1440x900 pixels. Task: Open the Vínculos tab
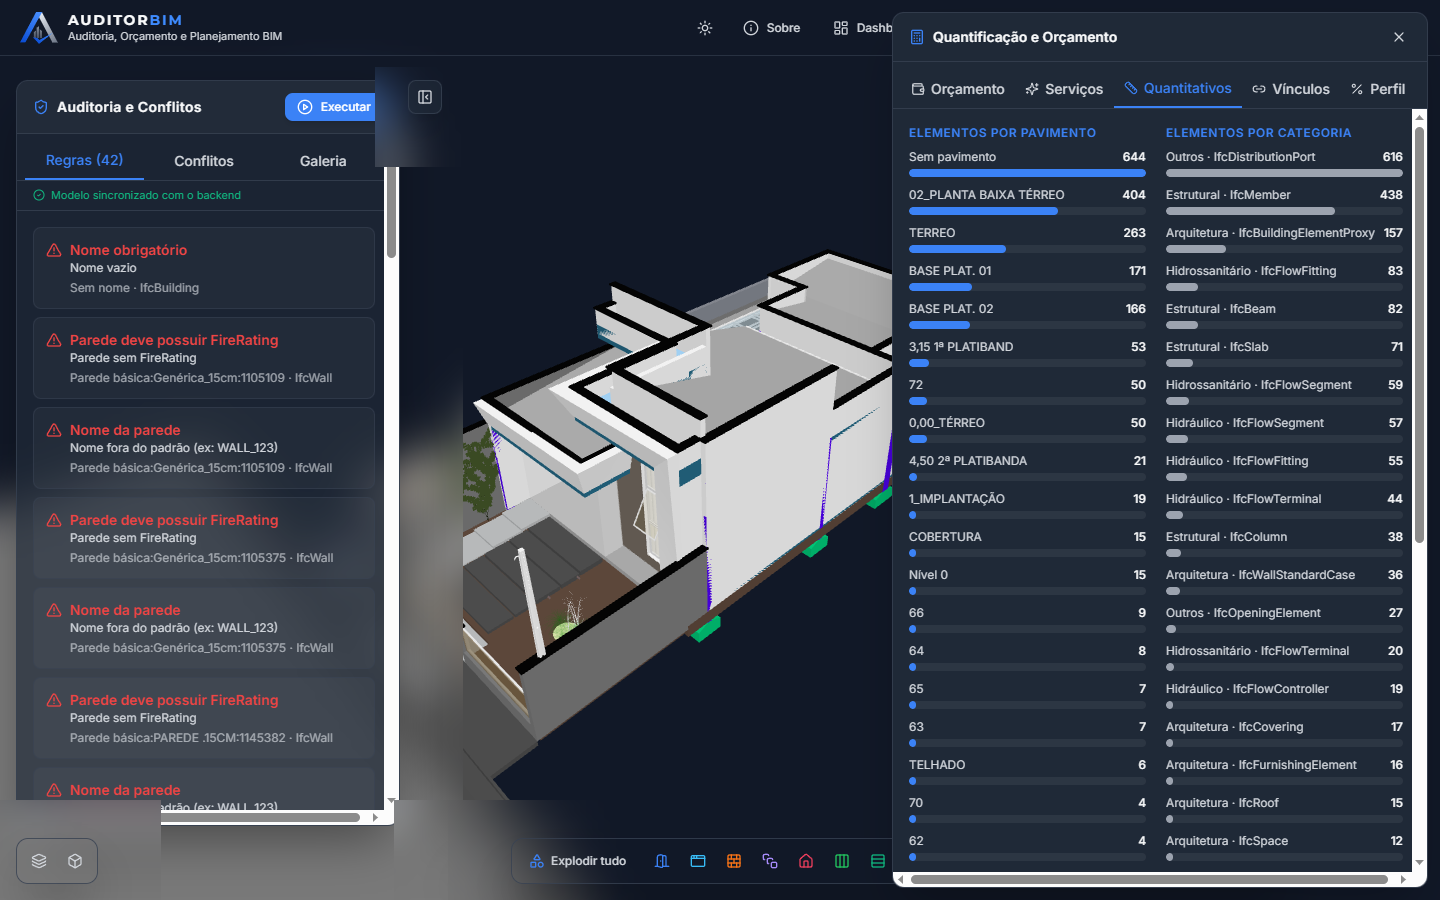coord(1291,89)
